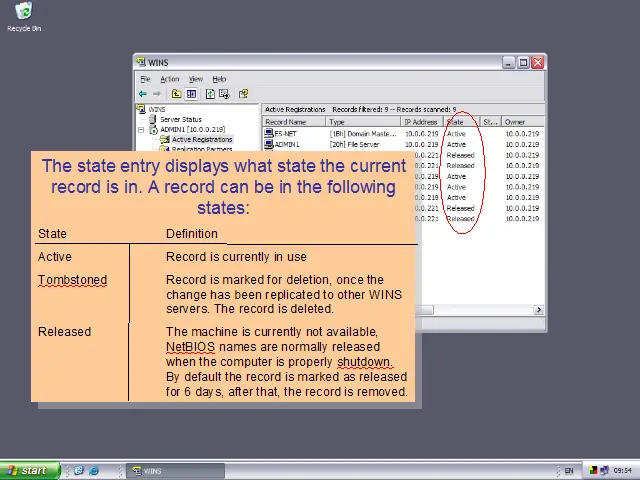Sort by Record Name column header

286,122
